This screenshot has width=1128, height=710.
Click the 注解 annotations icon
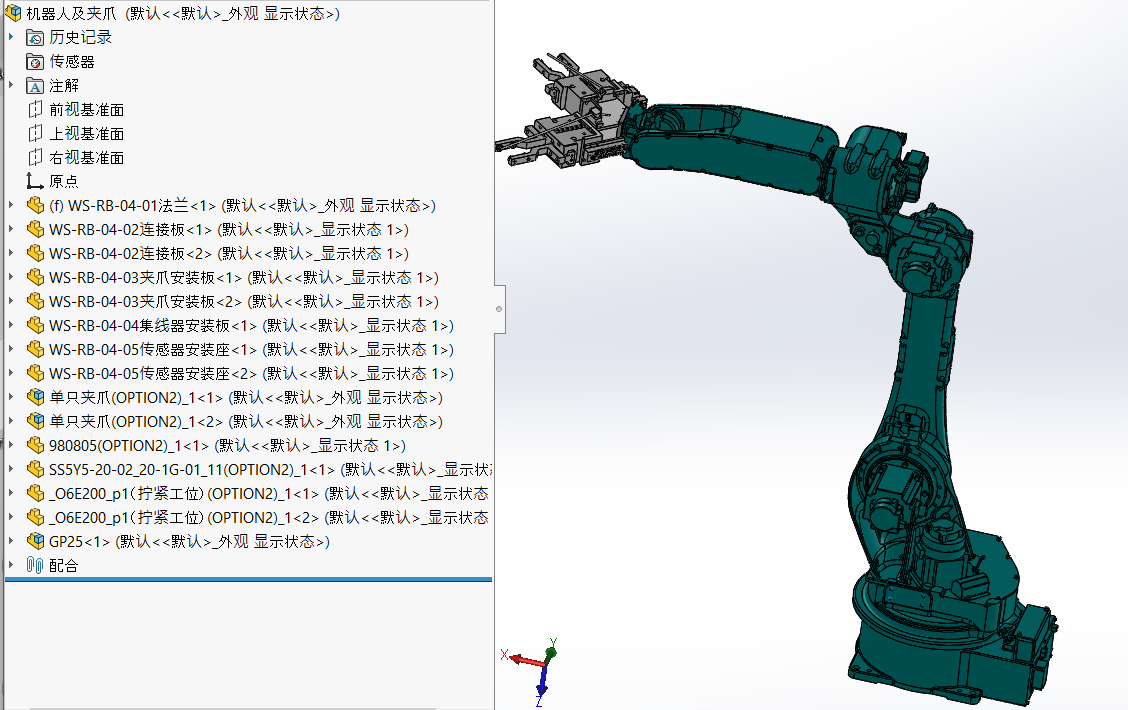[35, 86]
